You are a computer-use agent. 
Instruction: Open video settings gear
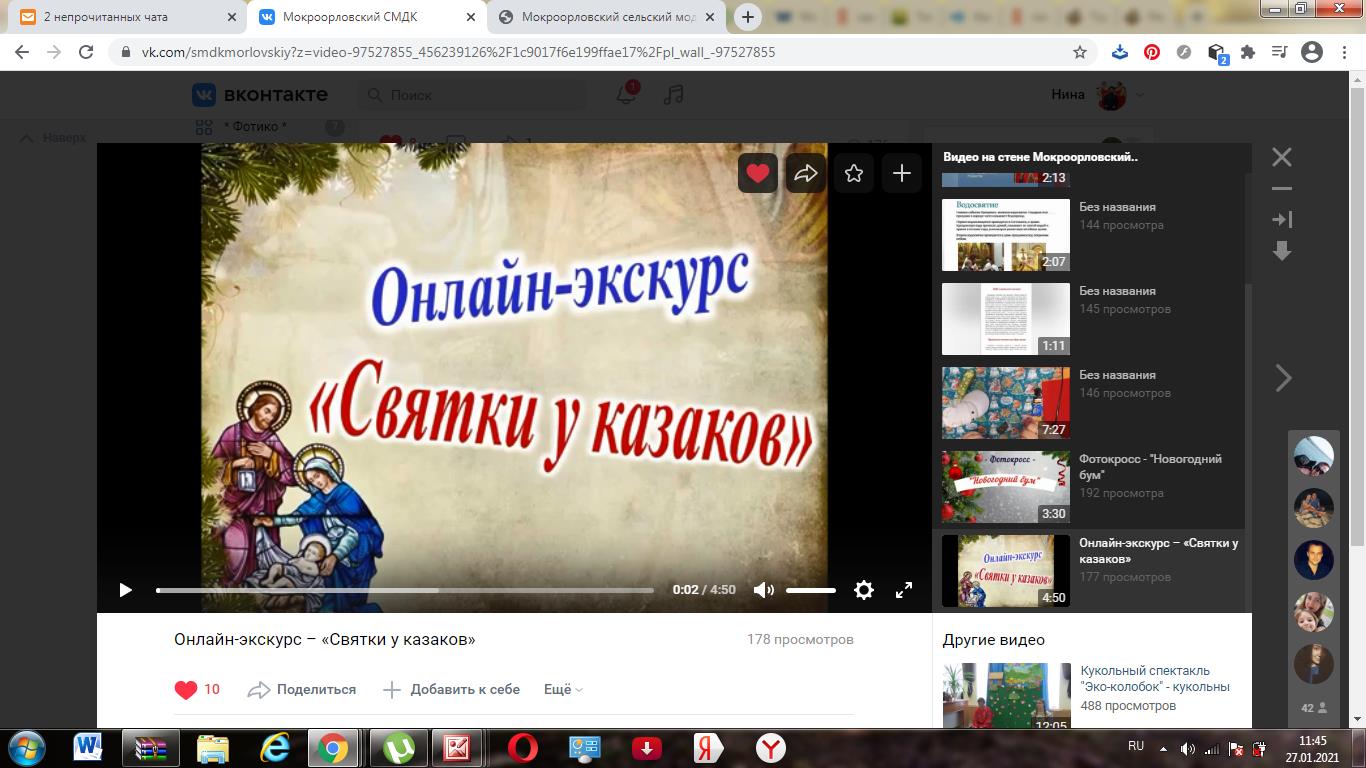tap(864, 590)
